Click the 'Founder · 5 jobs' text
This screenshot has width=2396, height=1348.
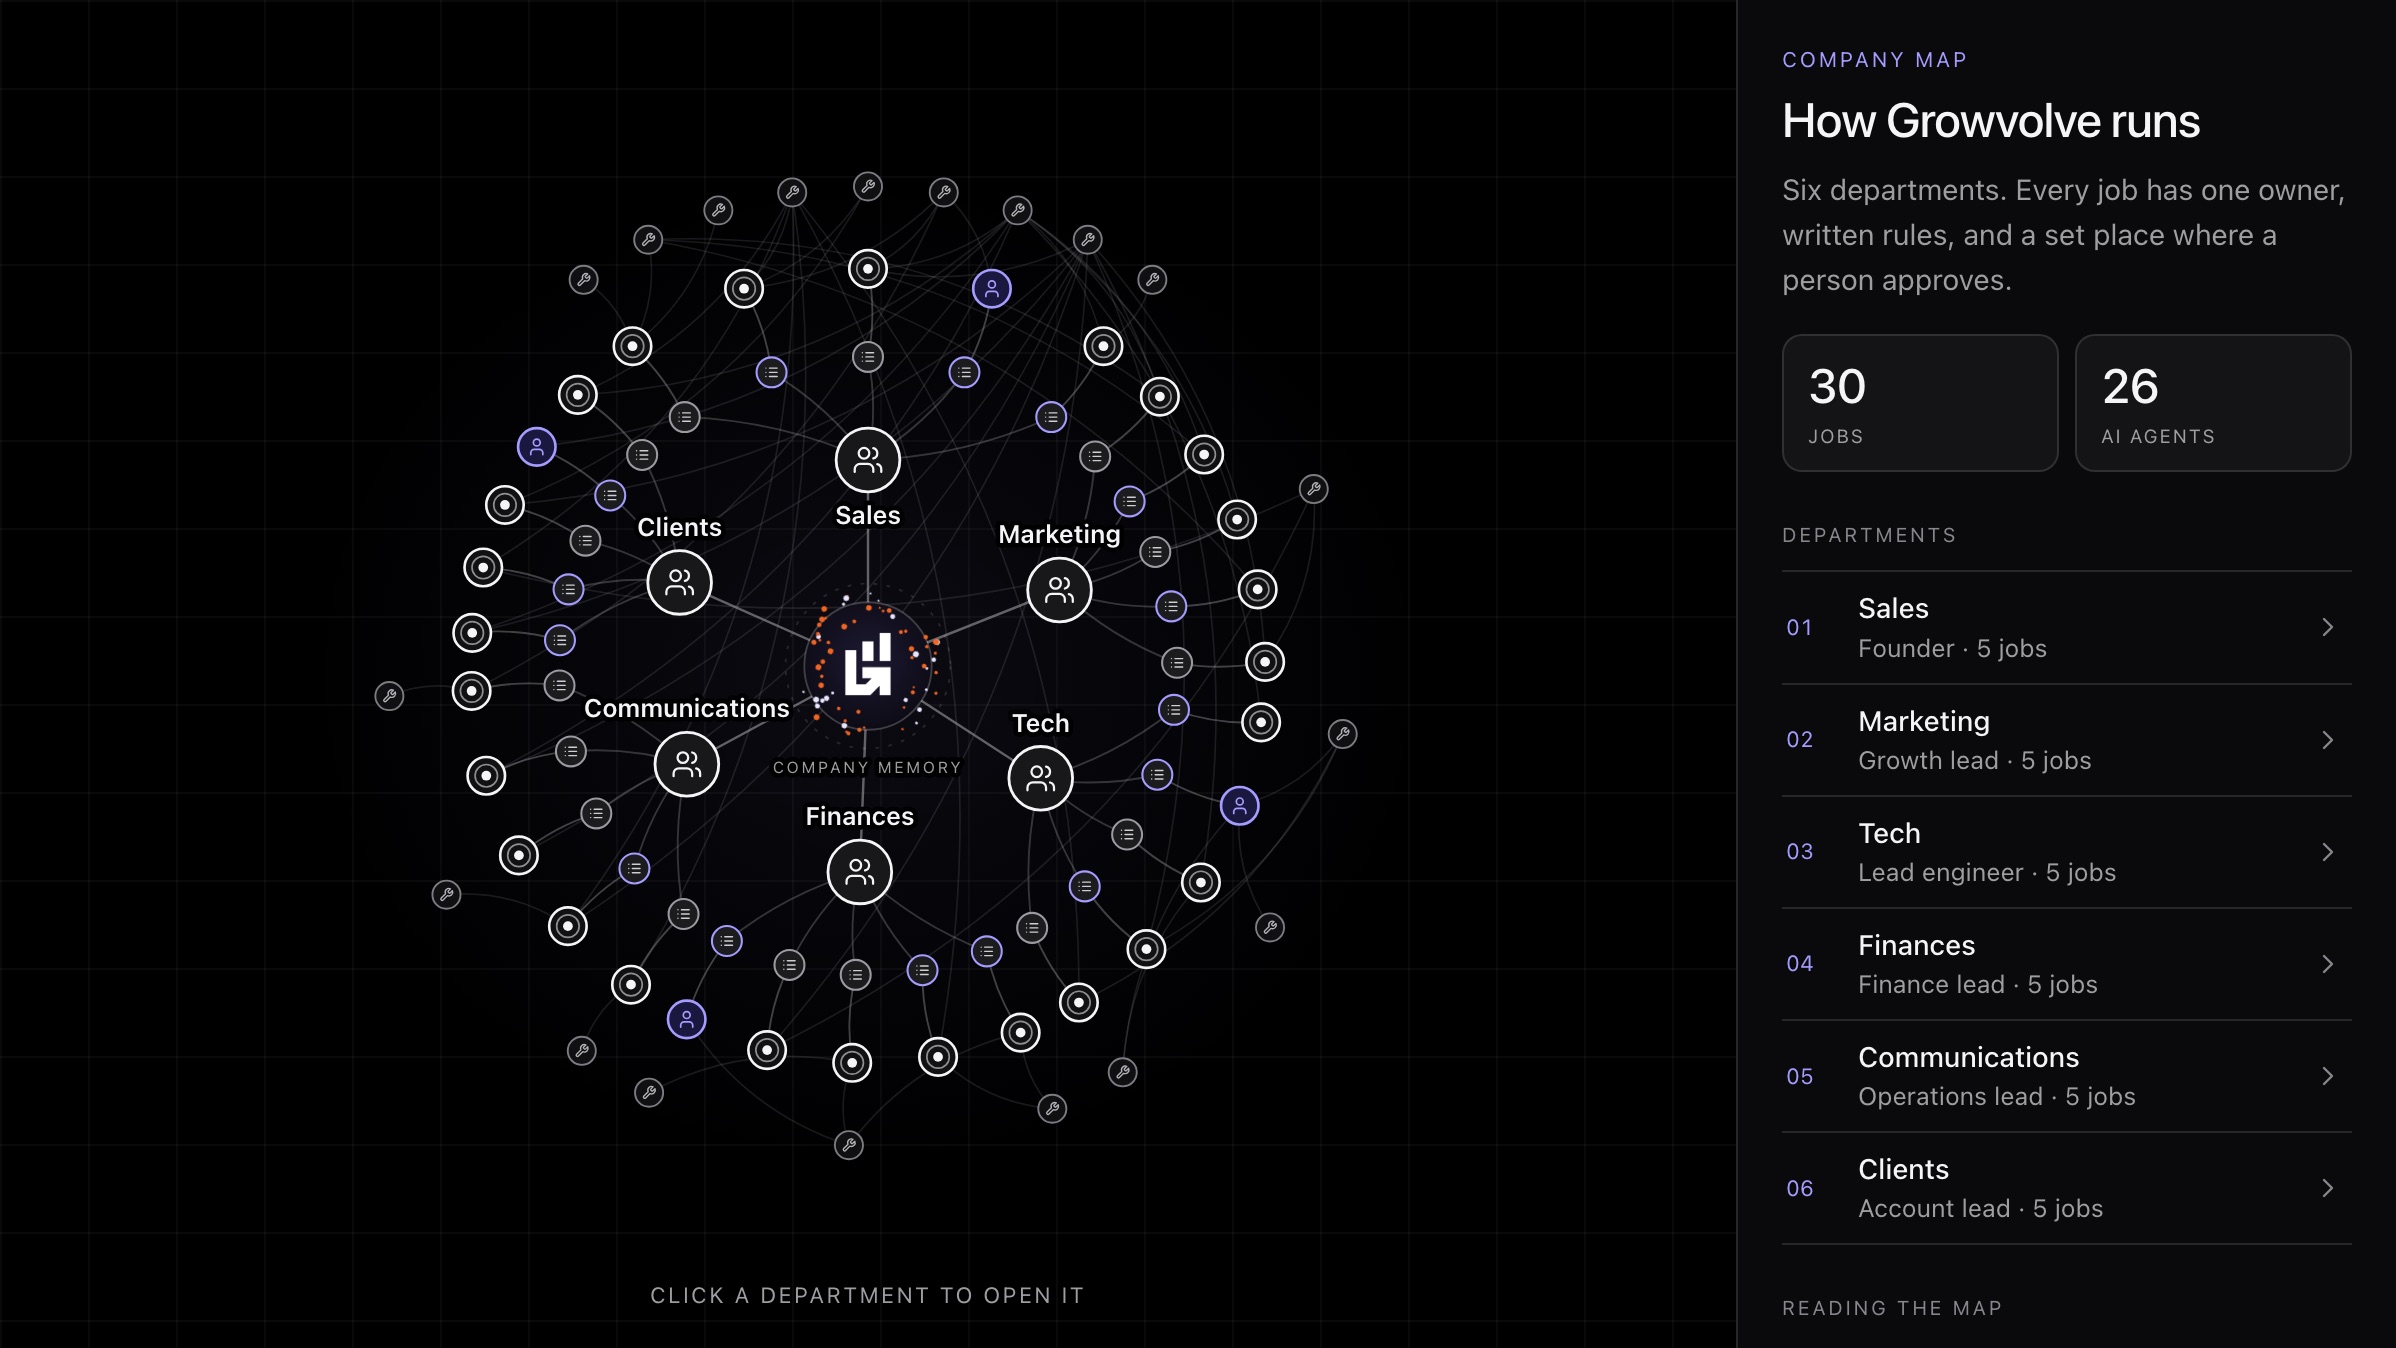pos(1952,649)
